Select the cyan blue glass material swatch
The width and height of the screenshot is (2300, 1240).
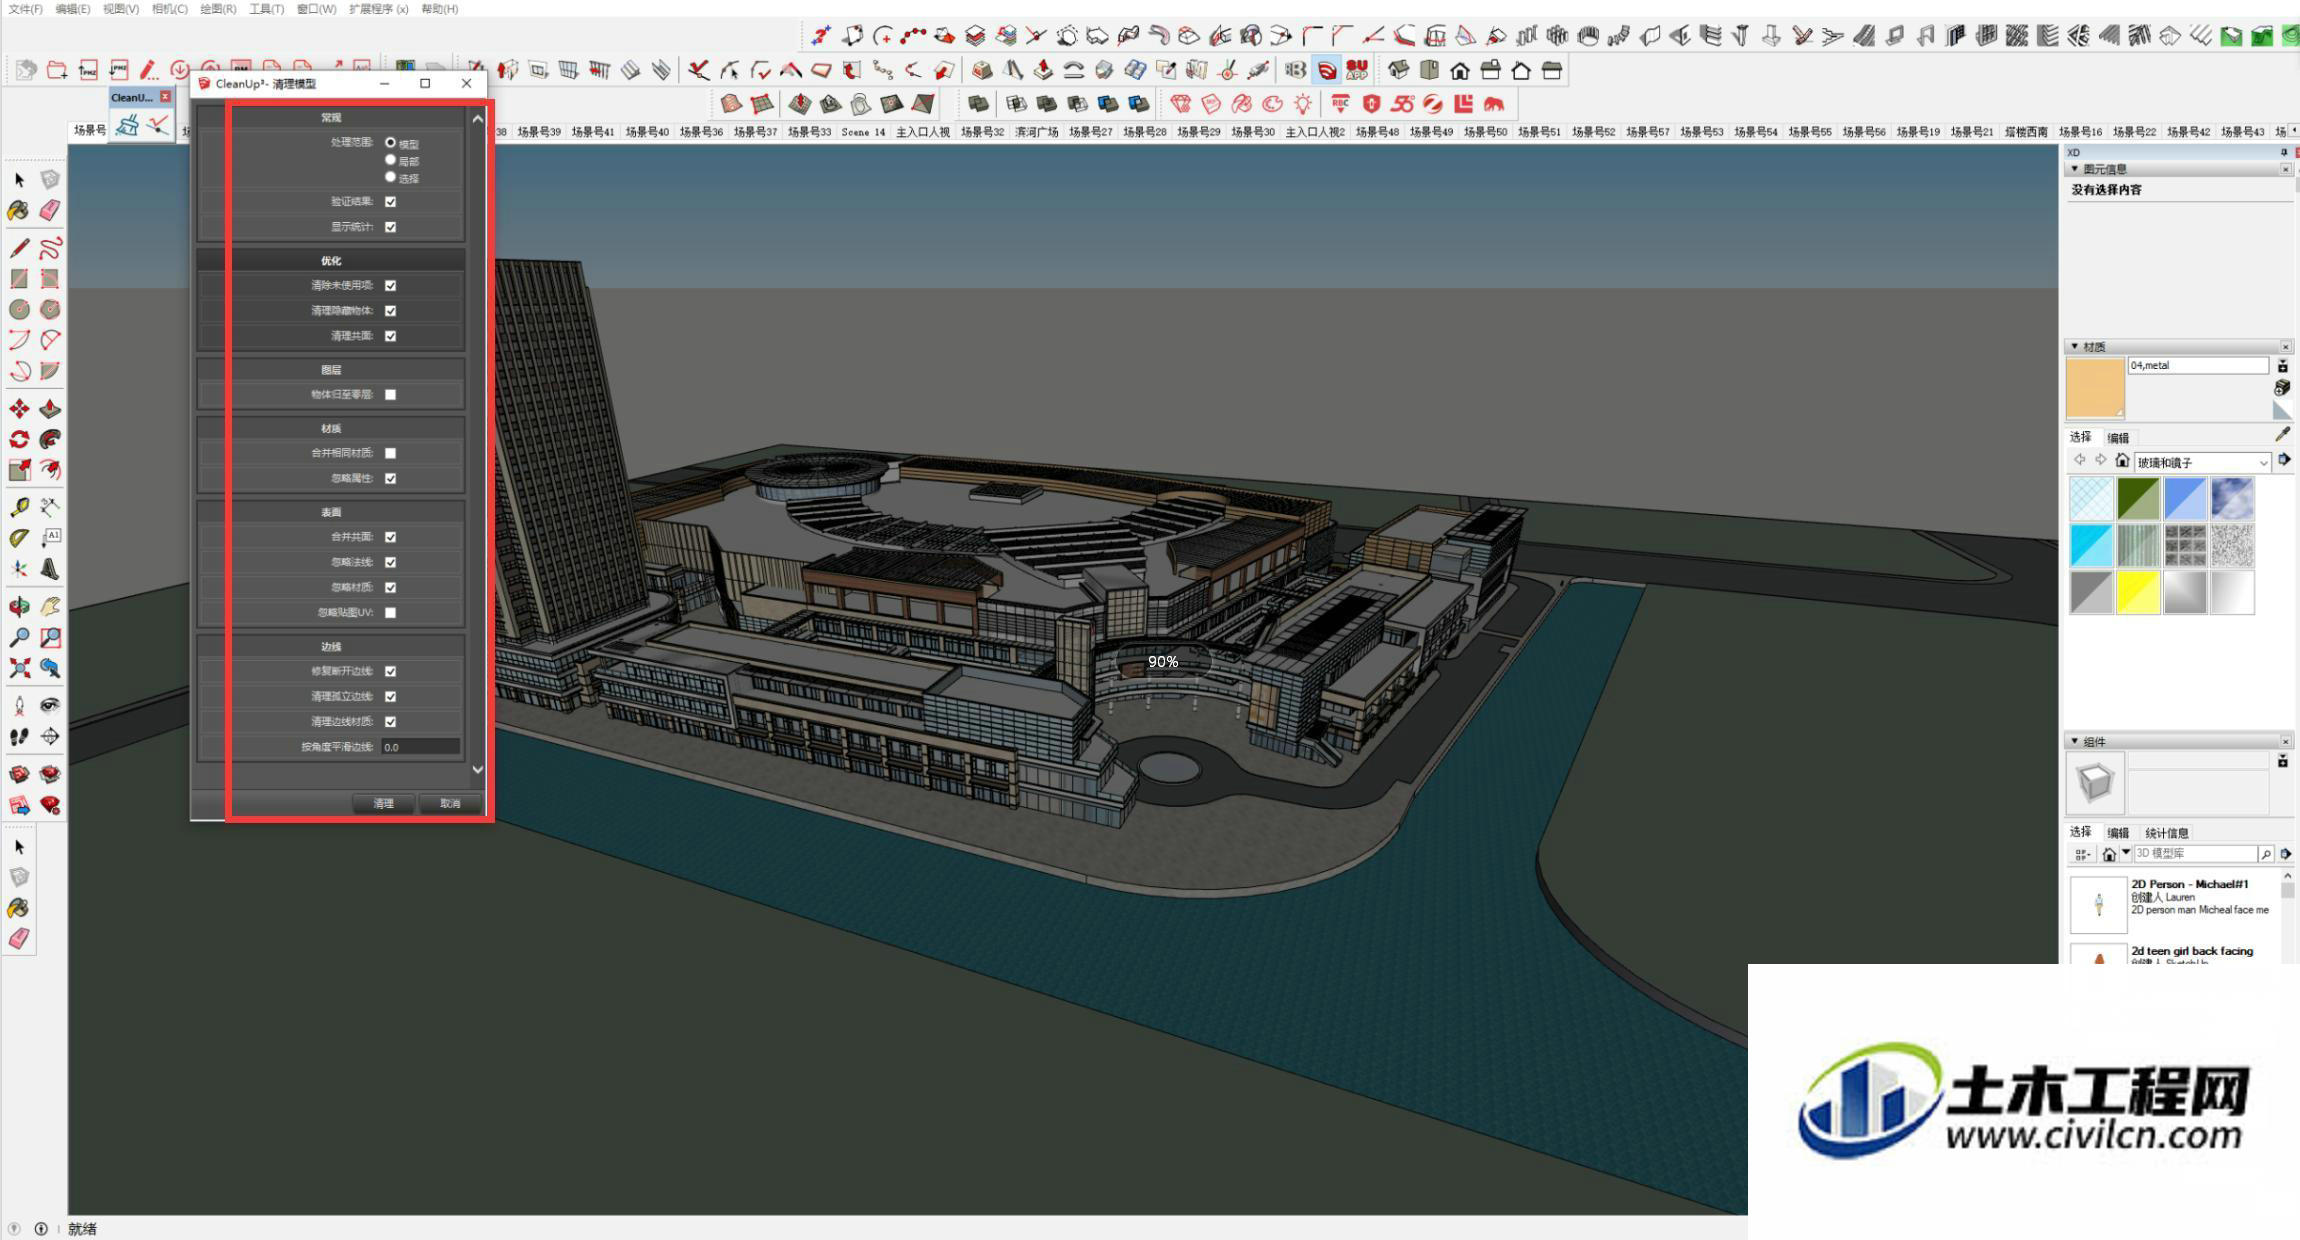click(2091, 545)
